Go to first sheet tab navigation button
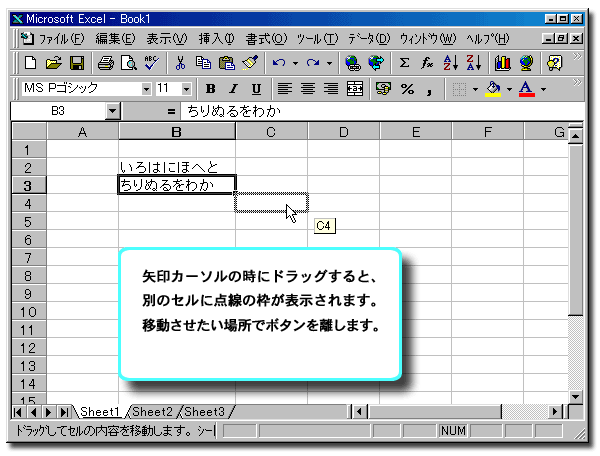This screenshot has width=600, height=456. point(17,412)
